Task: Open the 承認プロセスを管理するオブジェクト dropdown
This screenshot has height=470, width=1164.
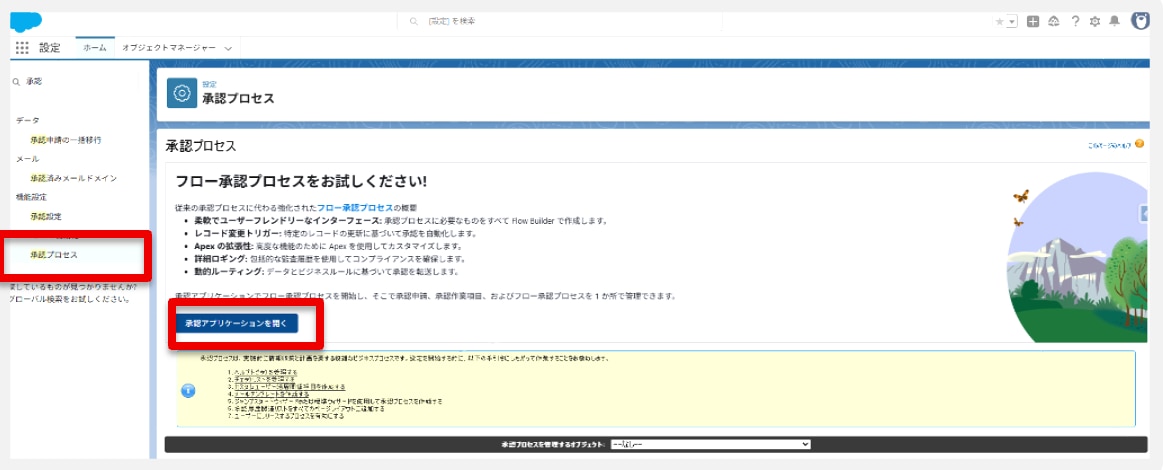Action: [709, 444]
